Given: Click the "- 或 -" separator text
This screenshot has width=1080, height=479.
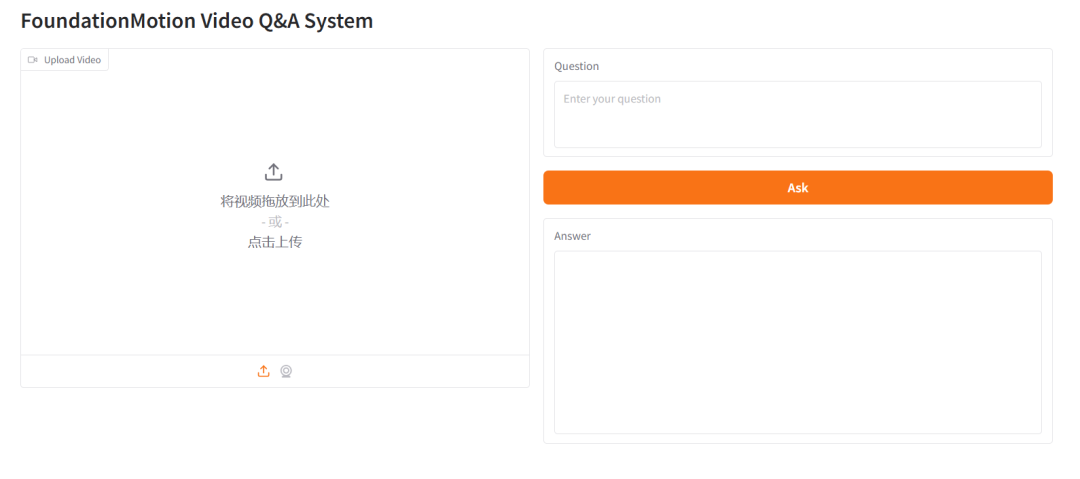Looking at the screenshot, I should point(274,222).
